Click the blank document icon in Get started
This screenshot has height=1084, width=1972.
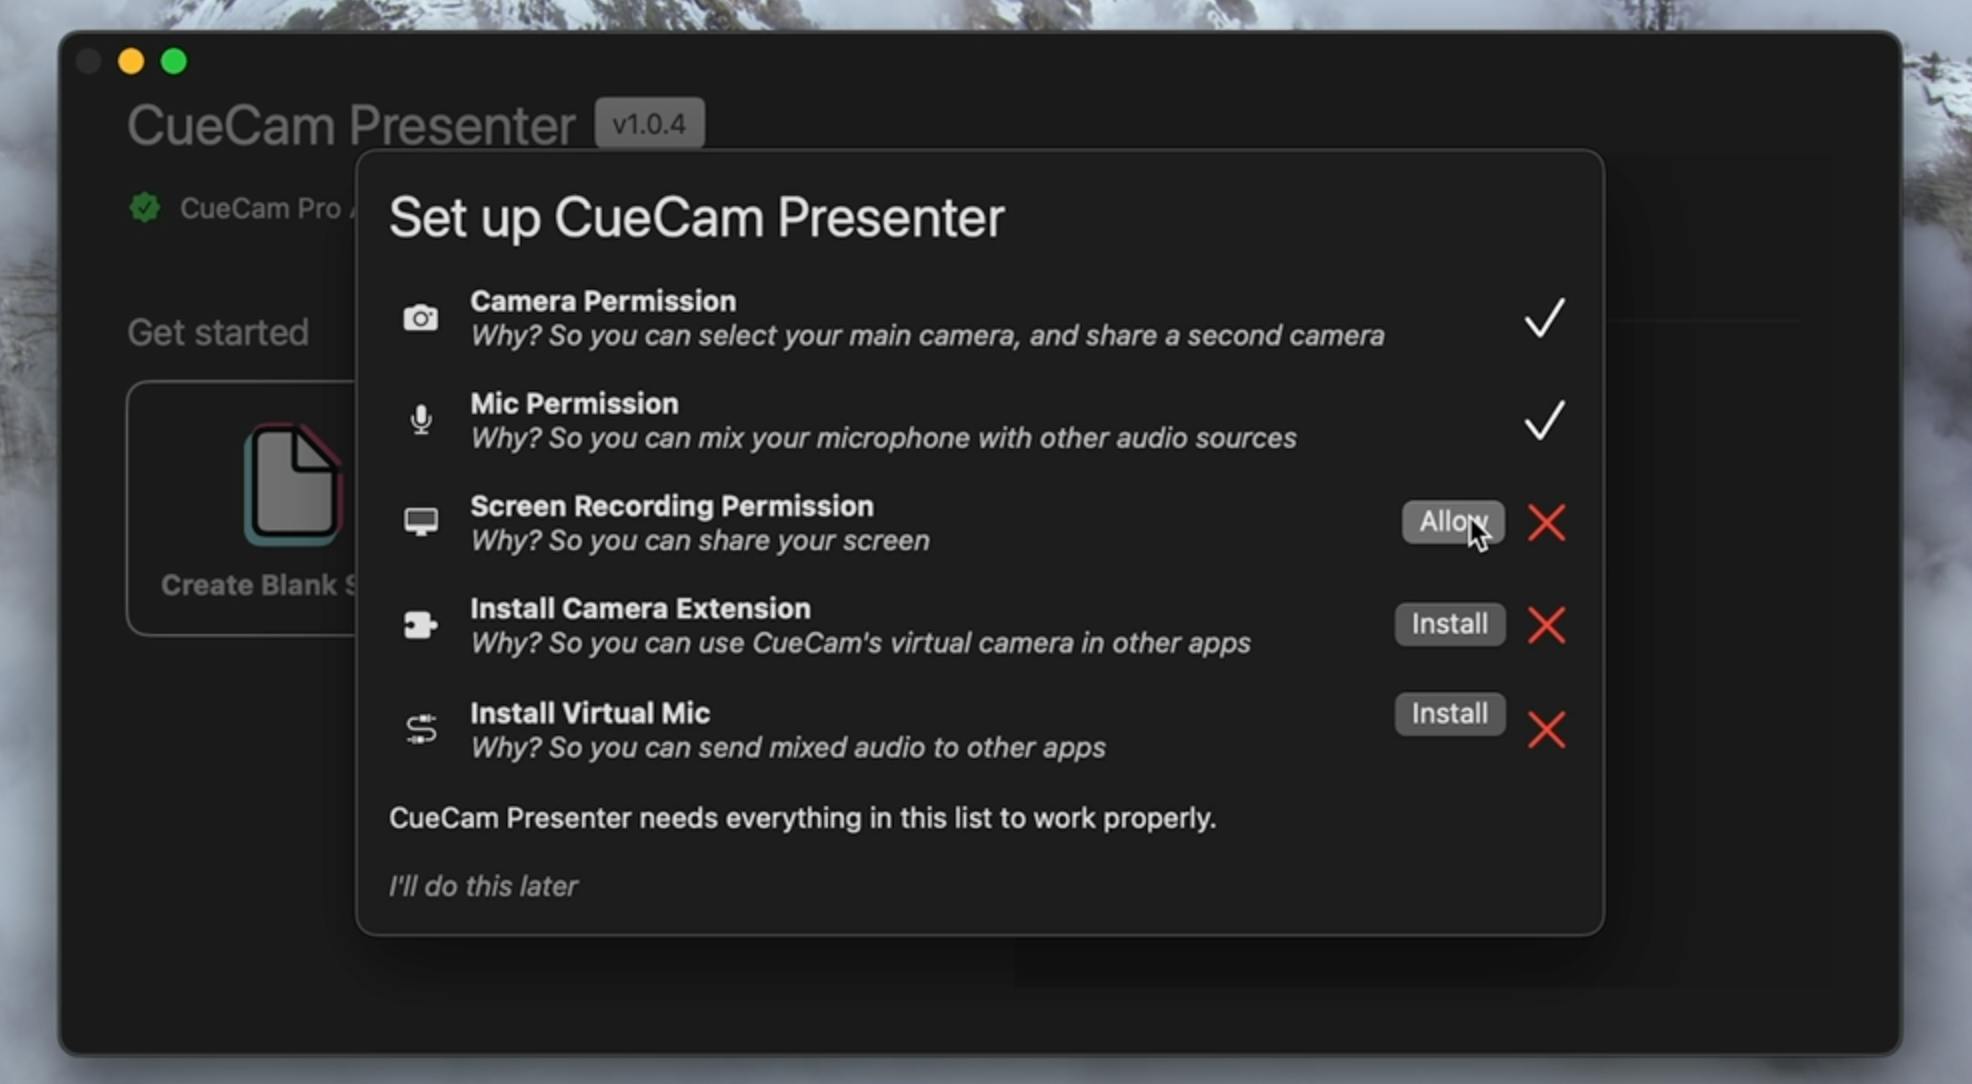click(x=293, y=485)
